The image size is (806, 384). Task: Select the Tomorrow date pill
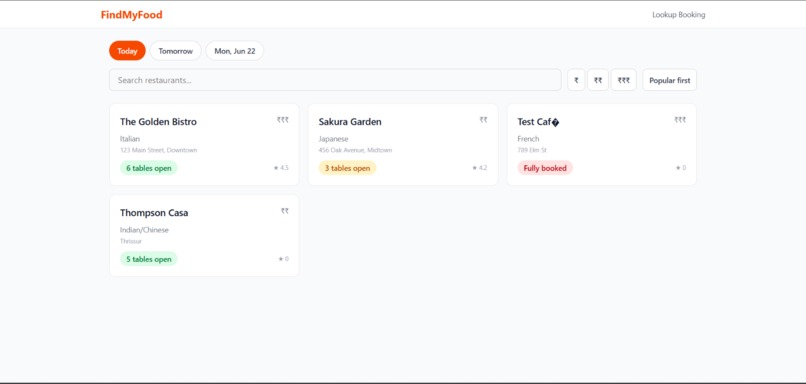pyautogui.click(x=175, y=51)
